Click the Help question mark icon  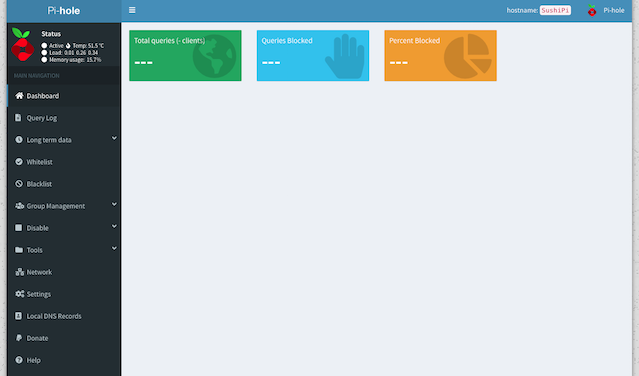(19, 360)
